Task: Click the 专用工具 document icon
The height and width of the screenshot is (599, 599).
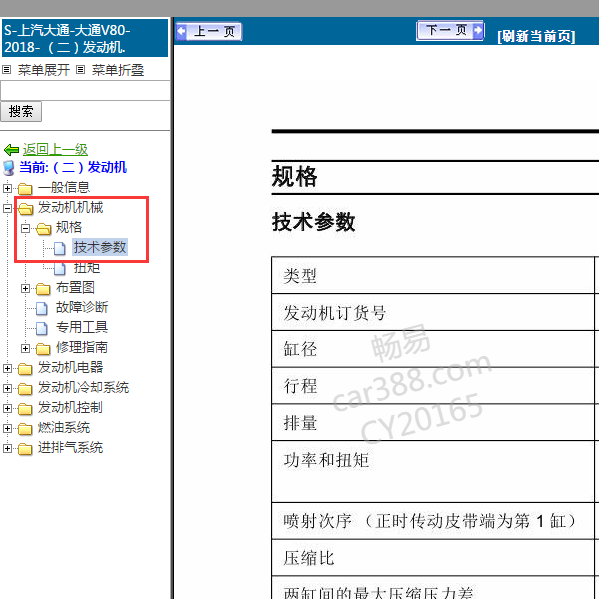Action: pos(42,328)
